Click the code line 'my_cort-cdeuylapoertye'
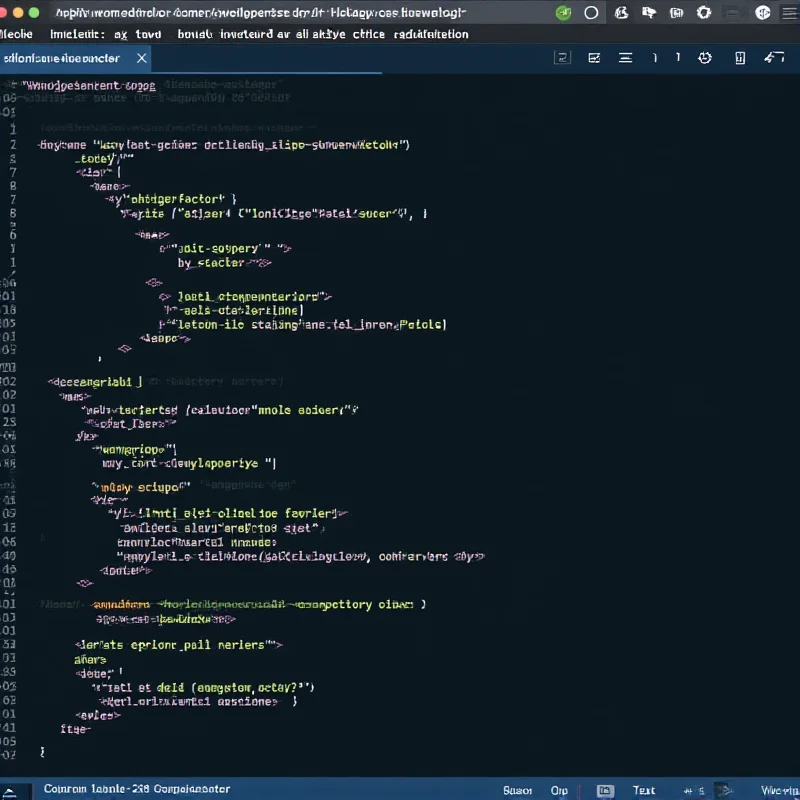800x800 pixels. pos(189,463)
